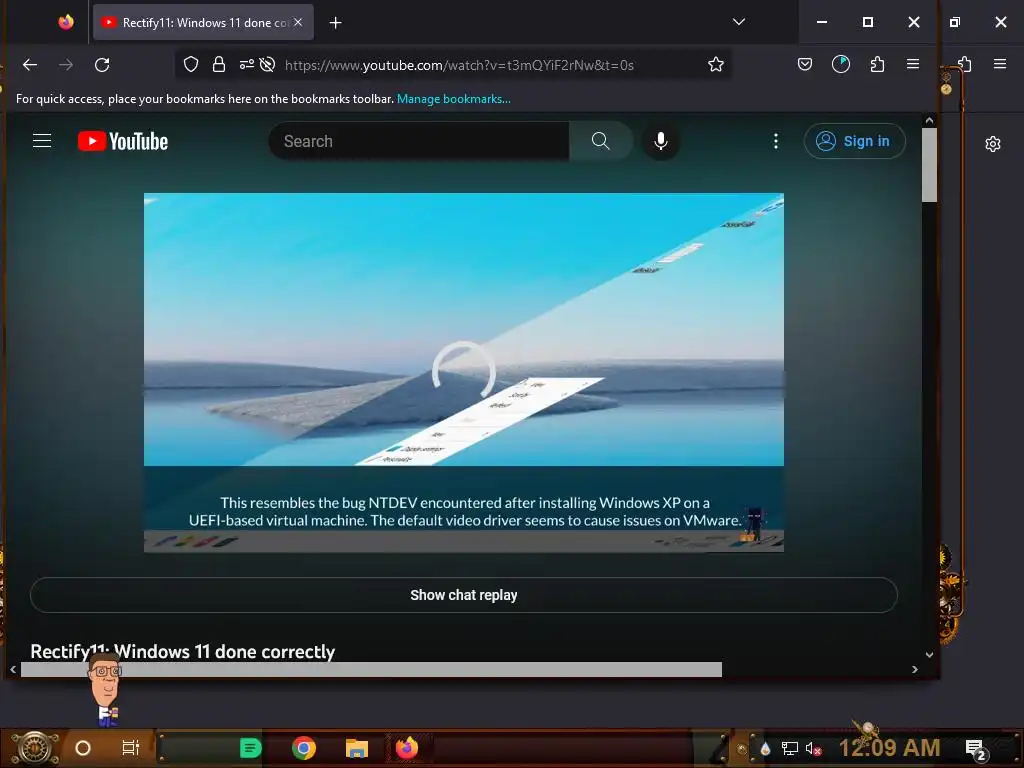This screenshot has height=768, width=1024.
Task: Click Show chat replay button
Action: tap(464, 595)
